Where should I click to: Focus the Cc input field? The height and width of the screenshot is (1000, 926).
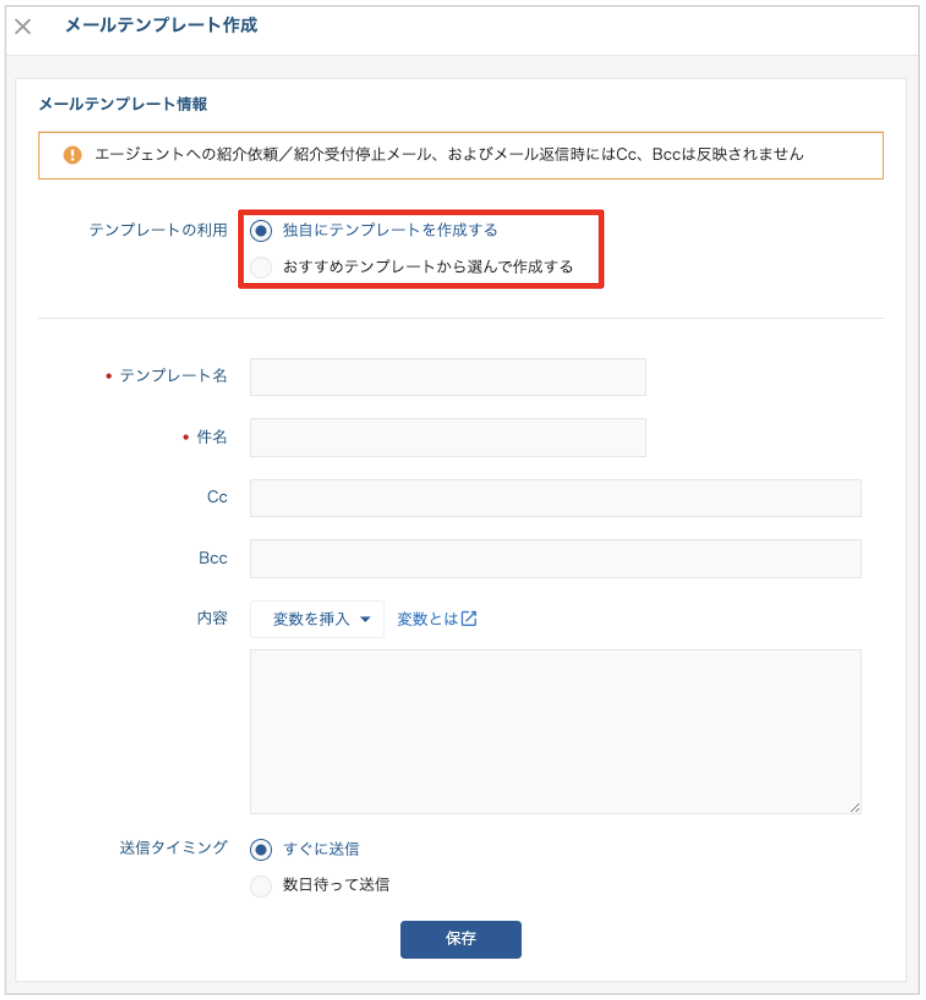click(x=555, y=498)
